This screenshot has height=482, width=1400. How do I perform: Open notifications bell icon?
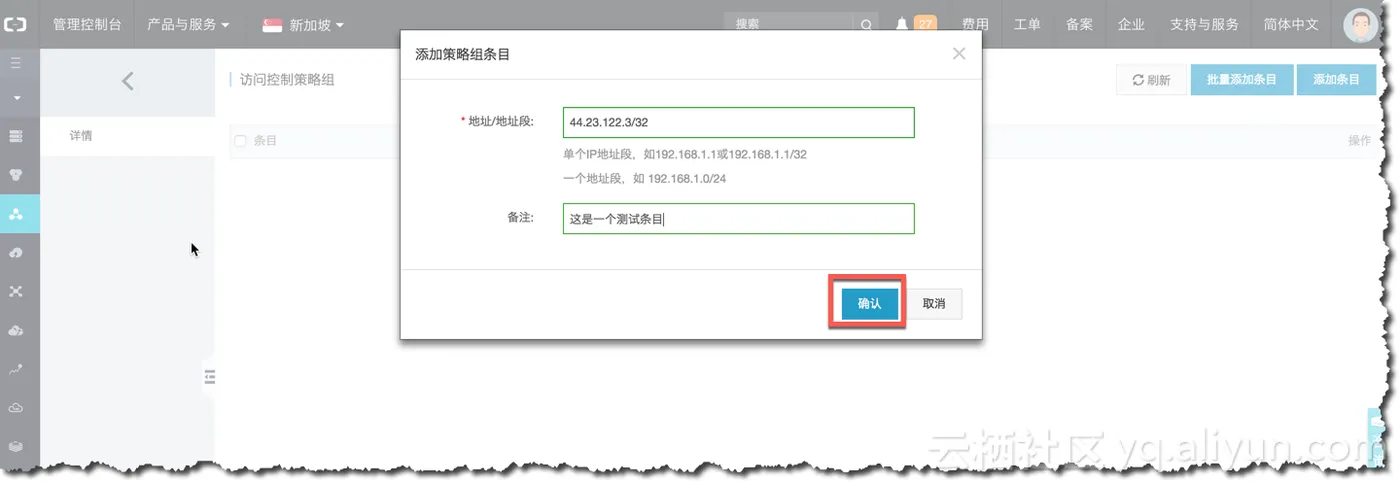[902, 24]
